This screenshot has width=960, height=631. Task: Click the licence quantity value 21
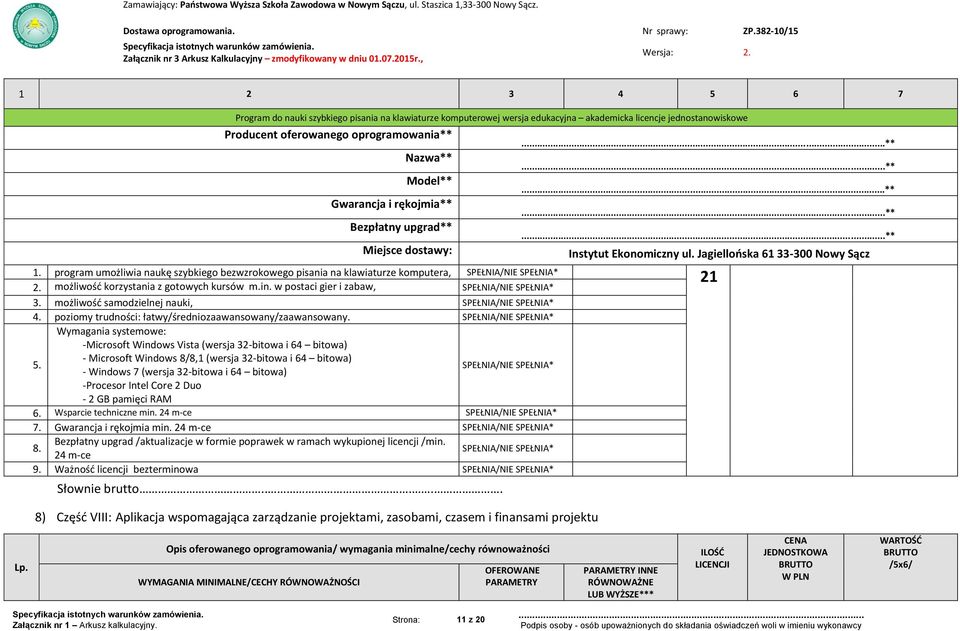(x=708, y=277)
